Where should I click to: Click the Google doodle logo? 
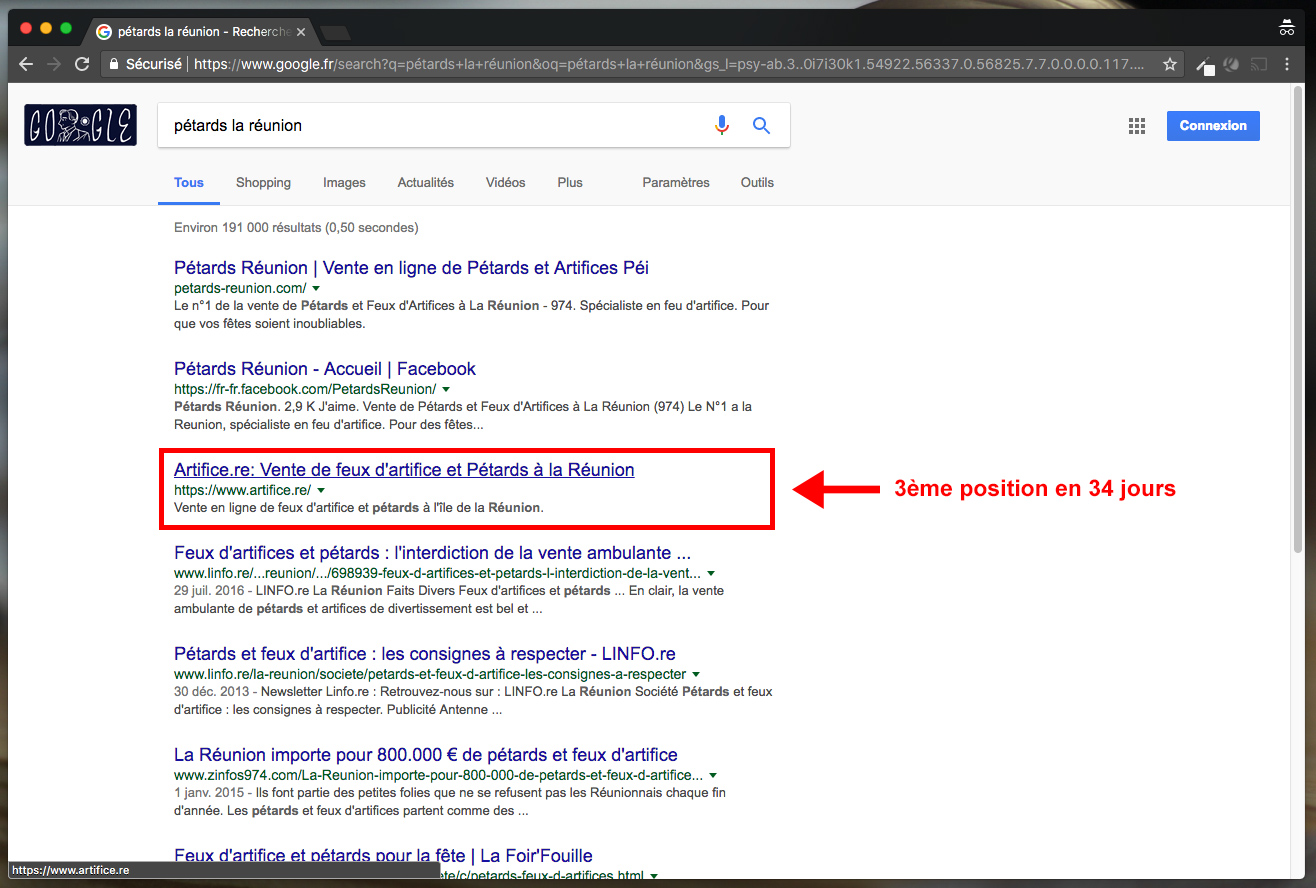80,125
